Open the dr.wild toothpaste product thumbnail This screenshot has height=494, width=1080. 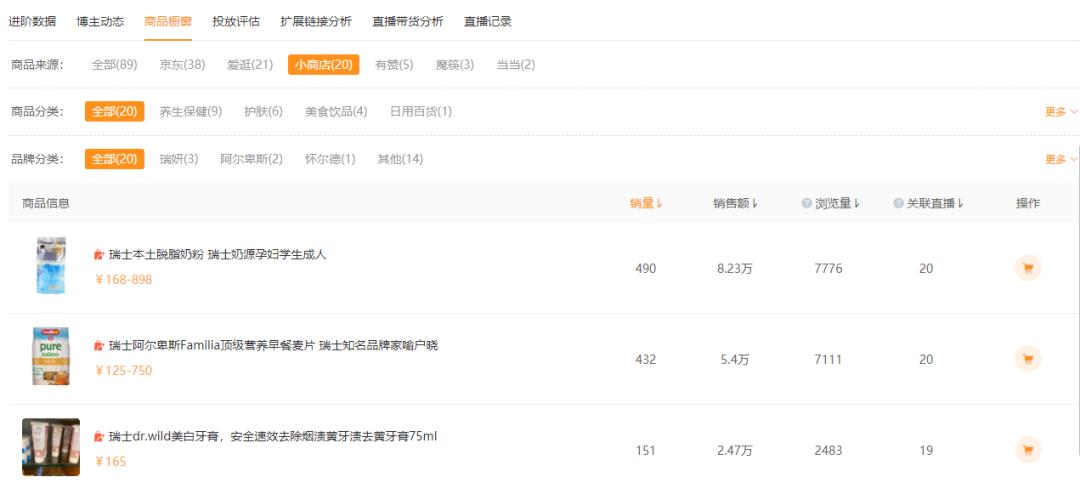(x=51, y=447)
